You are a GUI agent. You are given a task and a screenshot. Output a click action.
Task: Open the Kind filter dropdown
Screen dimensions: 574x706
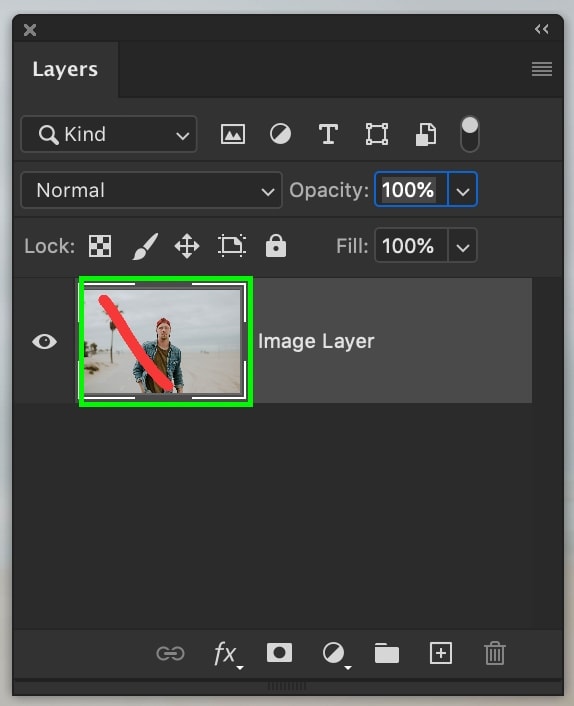click(x=108, y=134)
